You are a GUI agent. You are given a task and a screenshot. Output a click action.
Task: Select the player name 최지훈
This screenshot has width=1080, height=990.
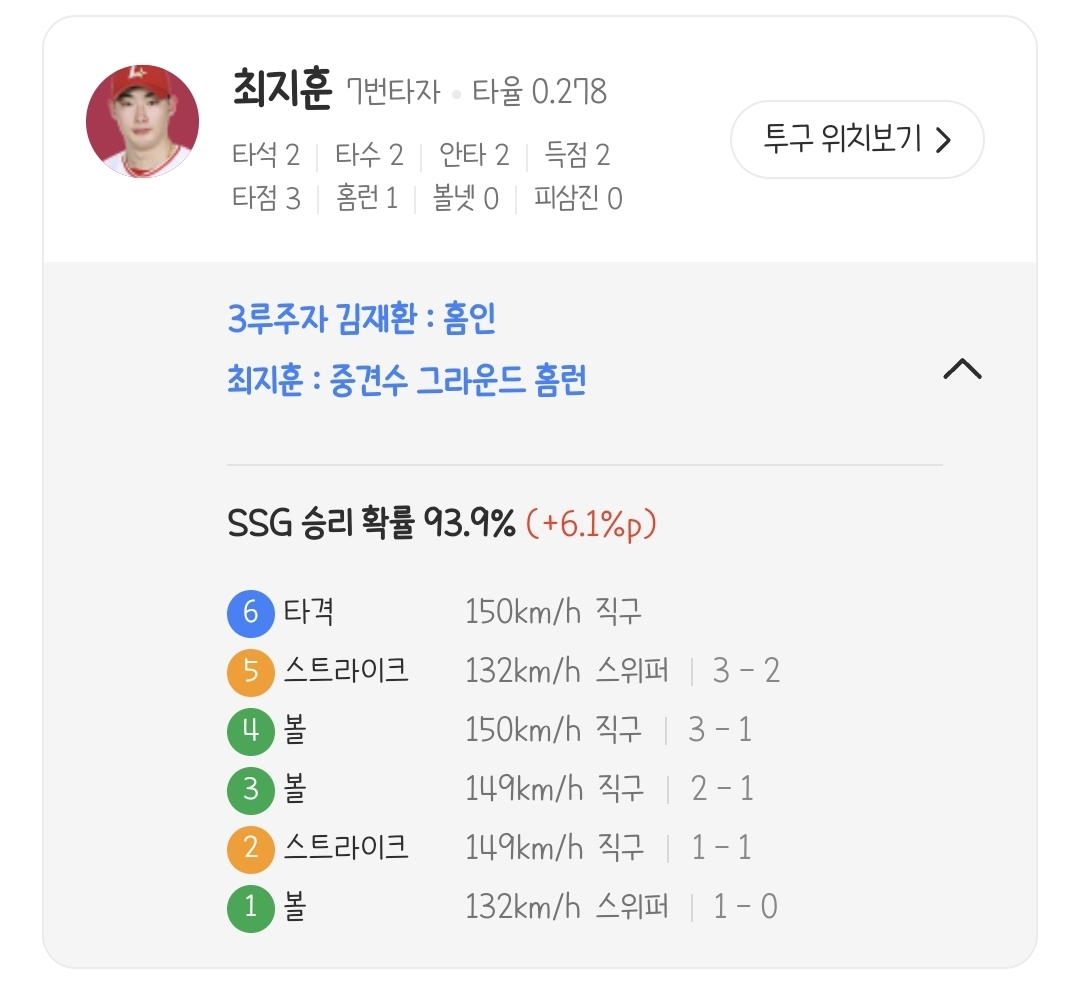pyautogui.click(x=281, y=90)
